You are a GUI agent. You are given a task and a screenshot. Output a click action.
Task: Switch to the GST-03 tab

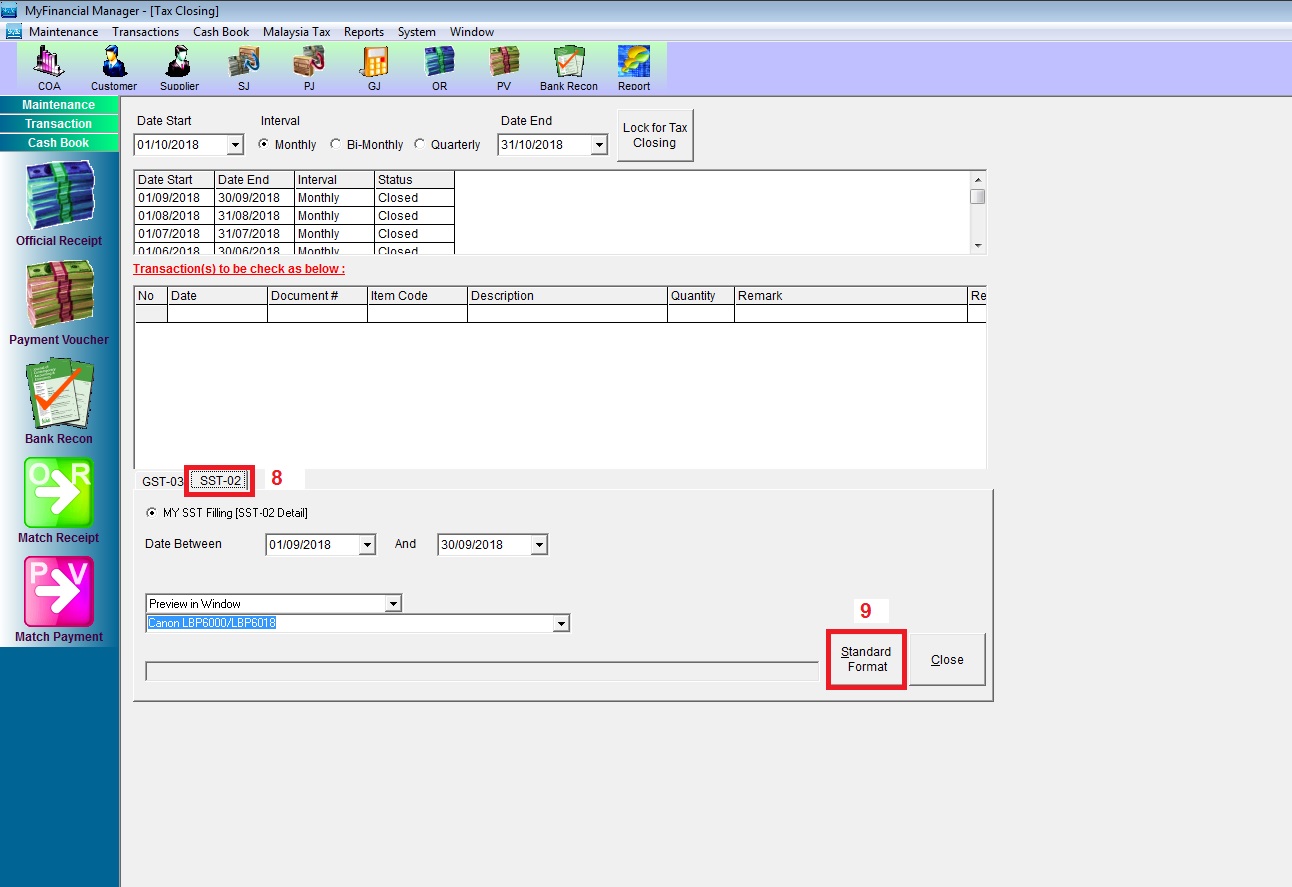click(x=162, y=482)
